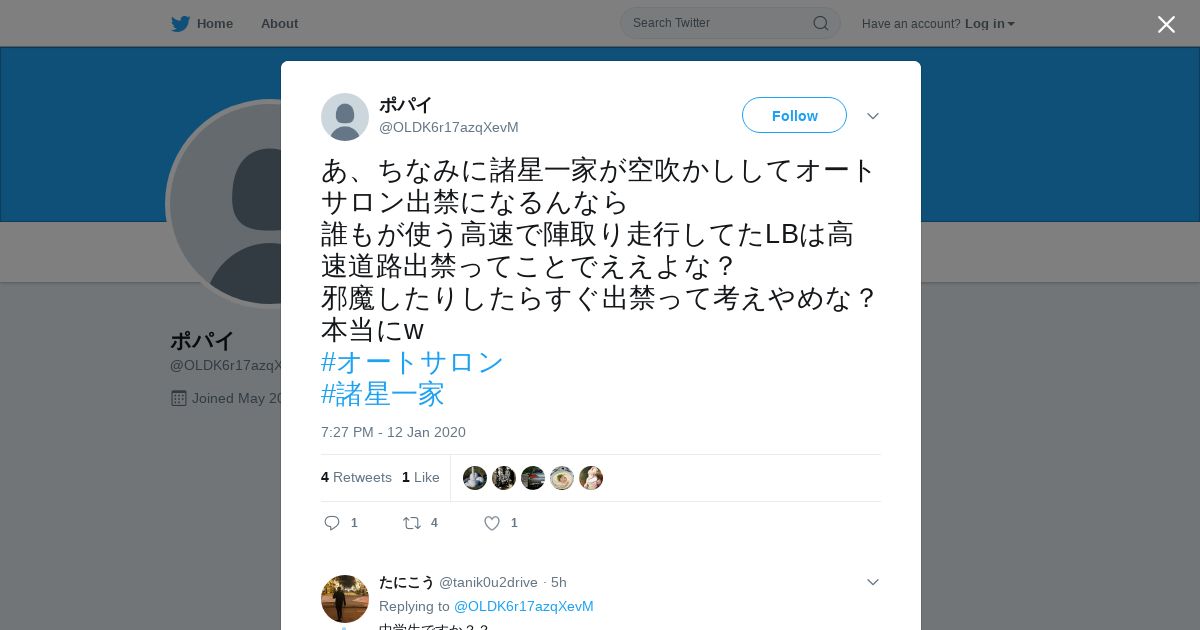Open the Log in dropdown
Image resolution: width=1200 pixels, height=630 pixels.
point(990,23)
